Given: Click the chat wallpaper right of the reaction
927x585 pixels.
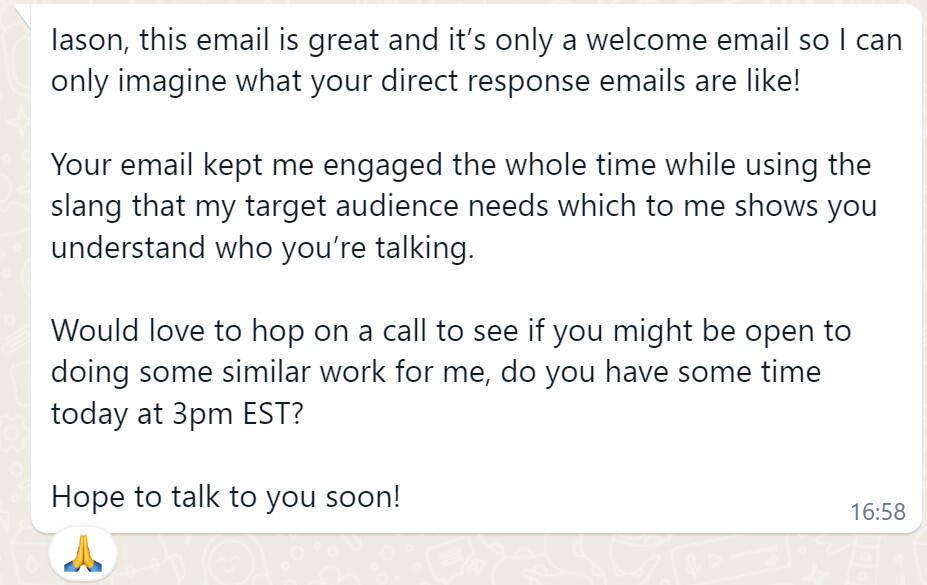Looking at the screenshot, I should click(x=500, y=560).
